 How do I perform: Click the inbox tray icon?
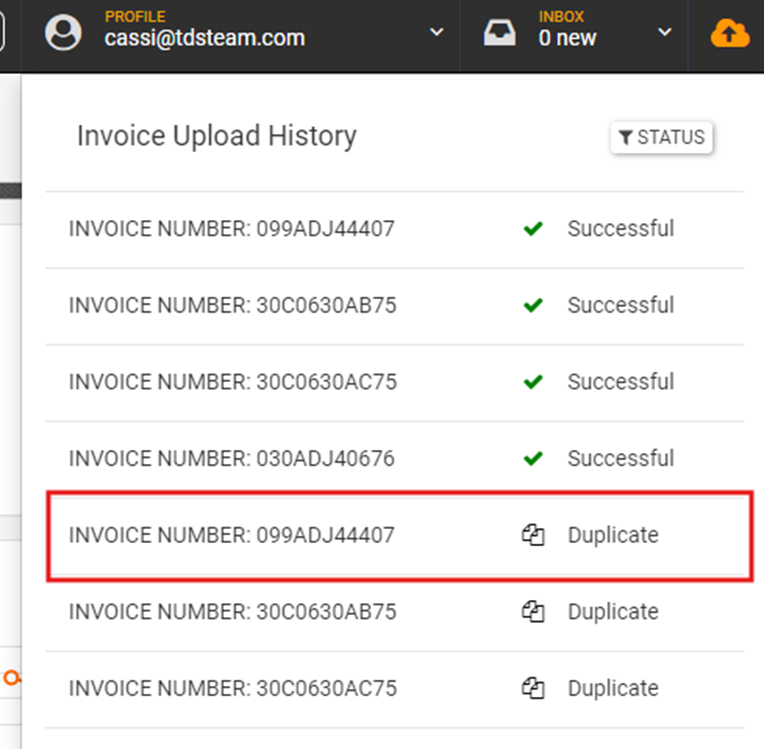(x=499, y=32)
